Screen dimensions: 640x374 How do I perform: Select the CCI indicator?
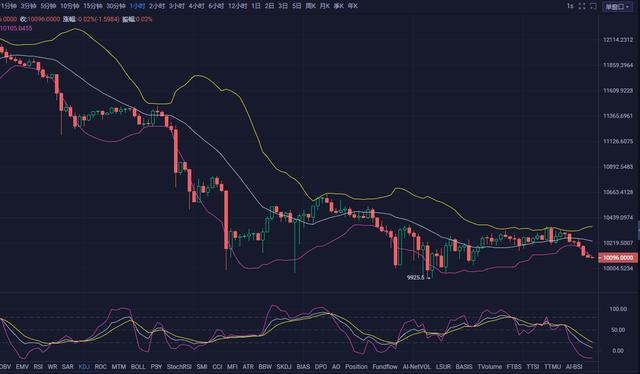tap(217, 367)
